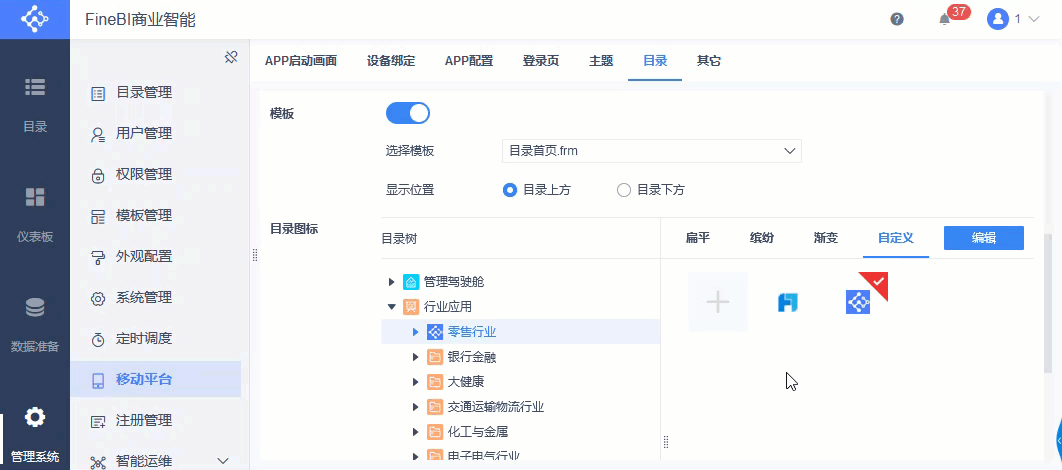The image size is (1062, 470).
Task: Open the 管理系统 gear section
Action: [35, 433]
